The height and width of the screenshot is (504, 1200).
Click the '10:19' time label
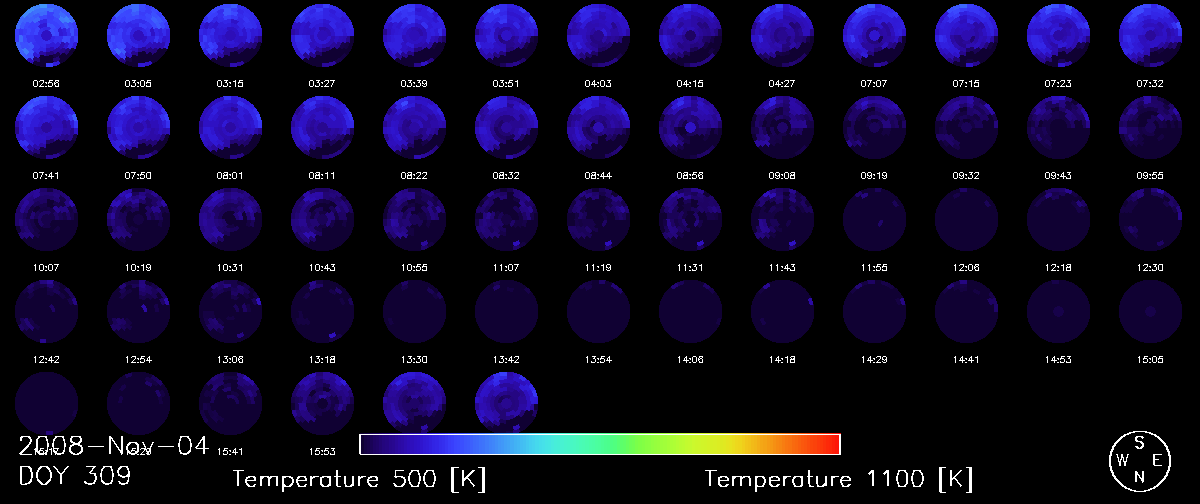pyautogui.click(x=138, y=268)
